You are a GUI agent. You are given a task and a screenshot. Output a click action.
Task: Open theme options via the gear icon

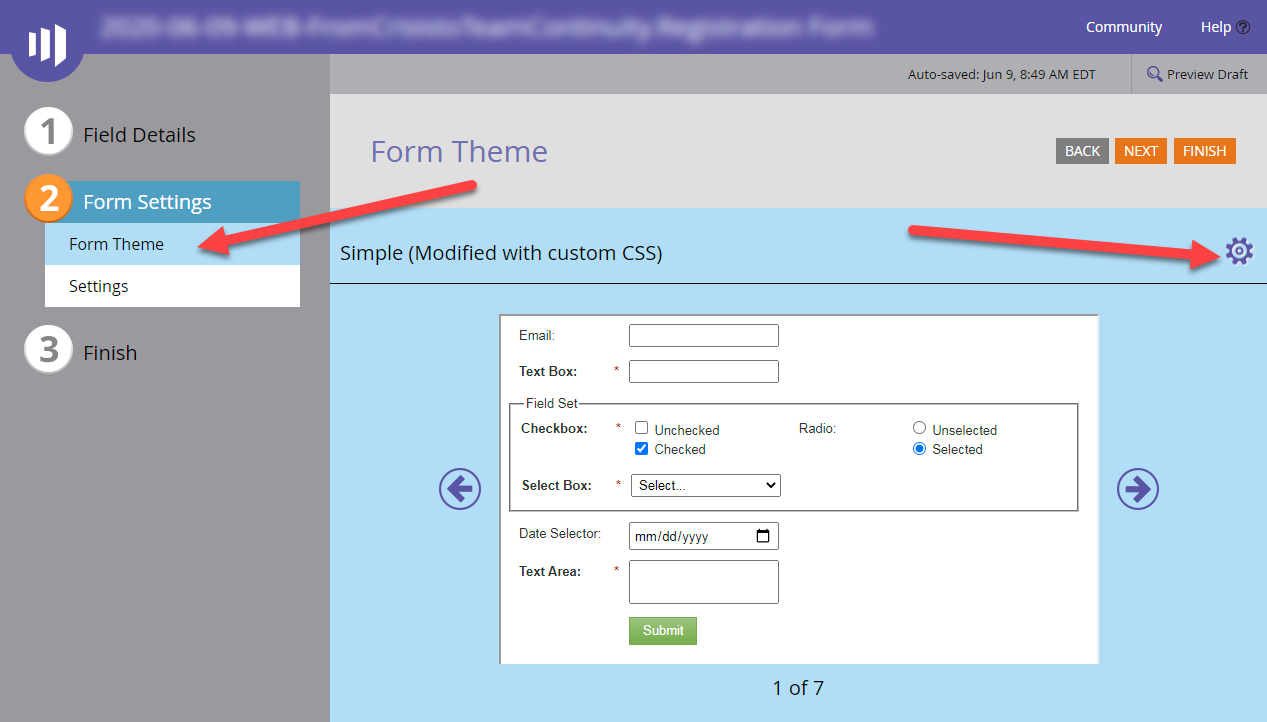1239,252
